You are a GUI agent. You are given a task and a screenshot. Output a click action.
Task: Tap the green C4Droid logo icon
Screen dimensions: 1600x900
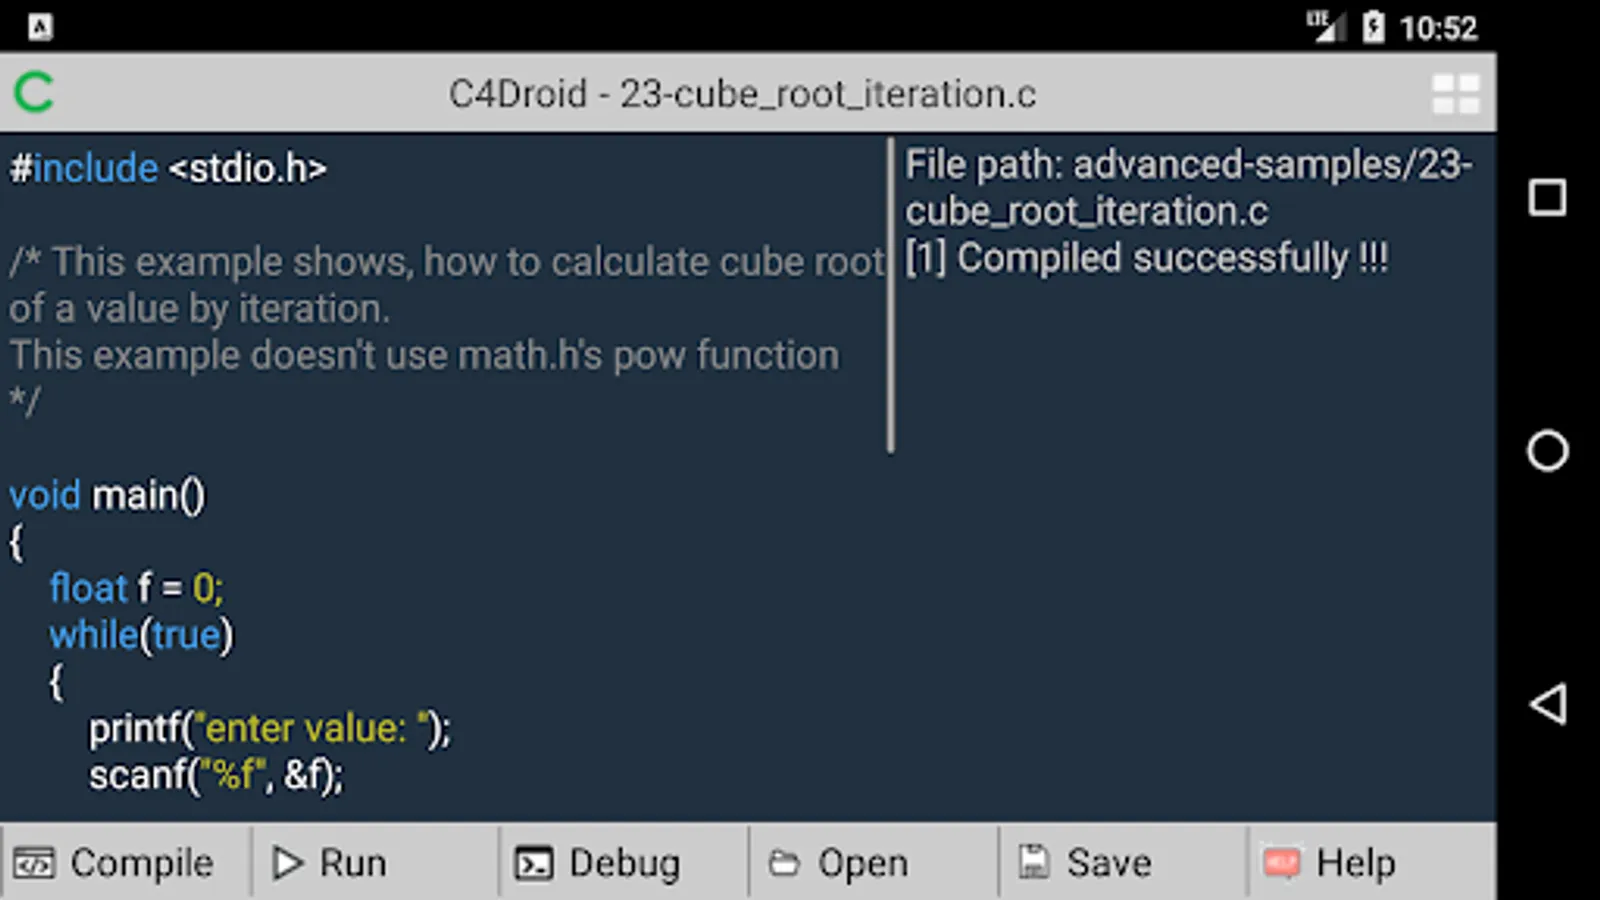[34, 93]
